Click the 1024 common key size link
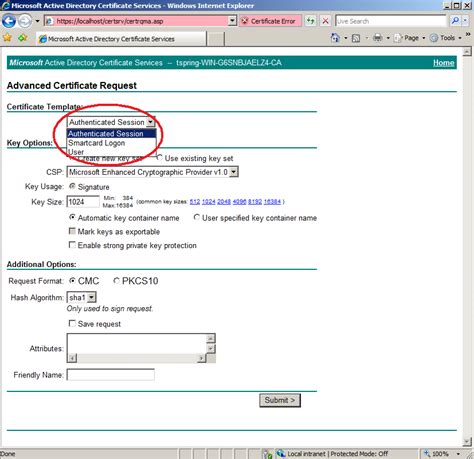 pos(209,202)
